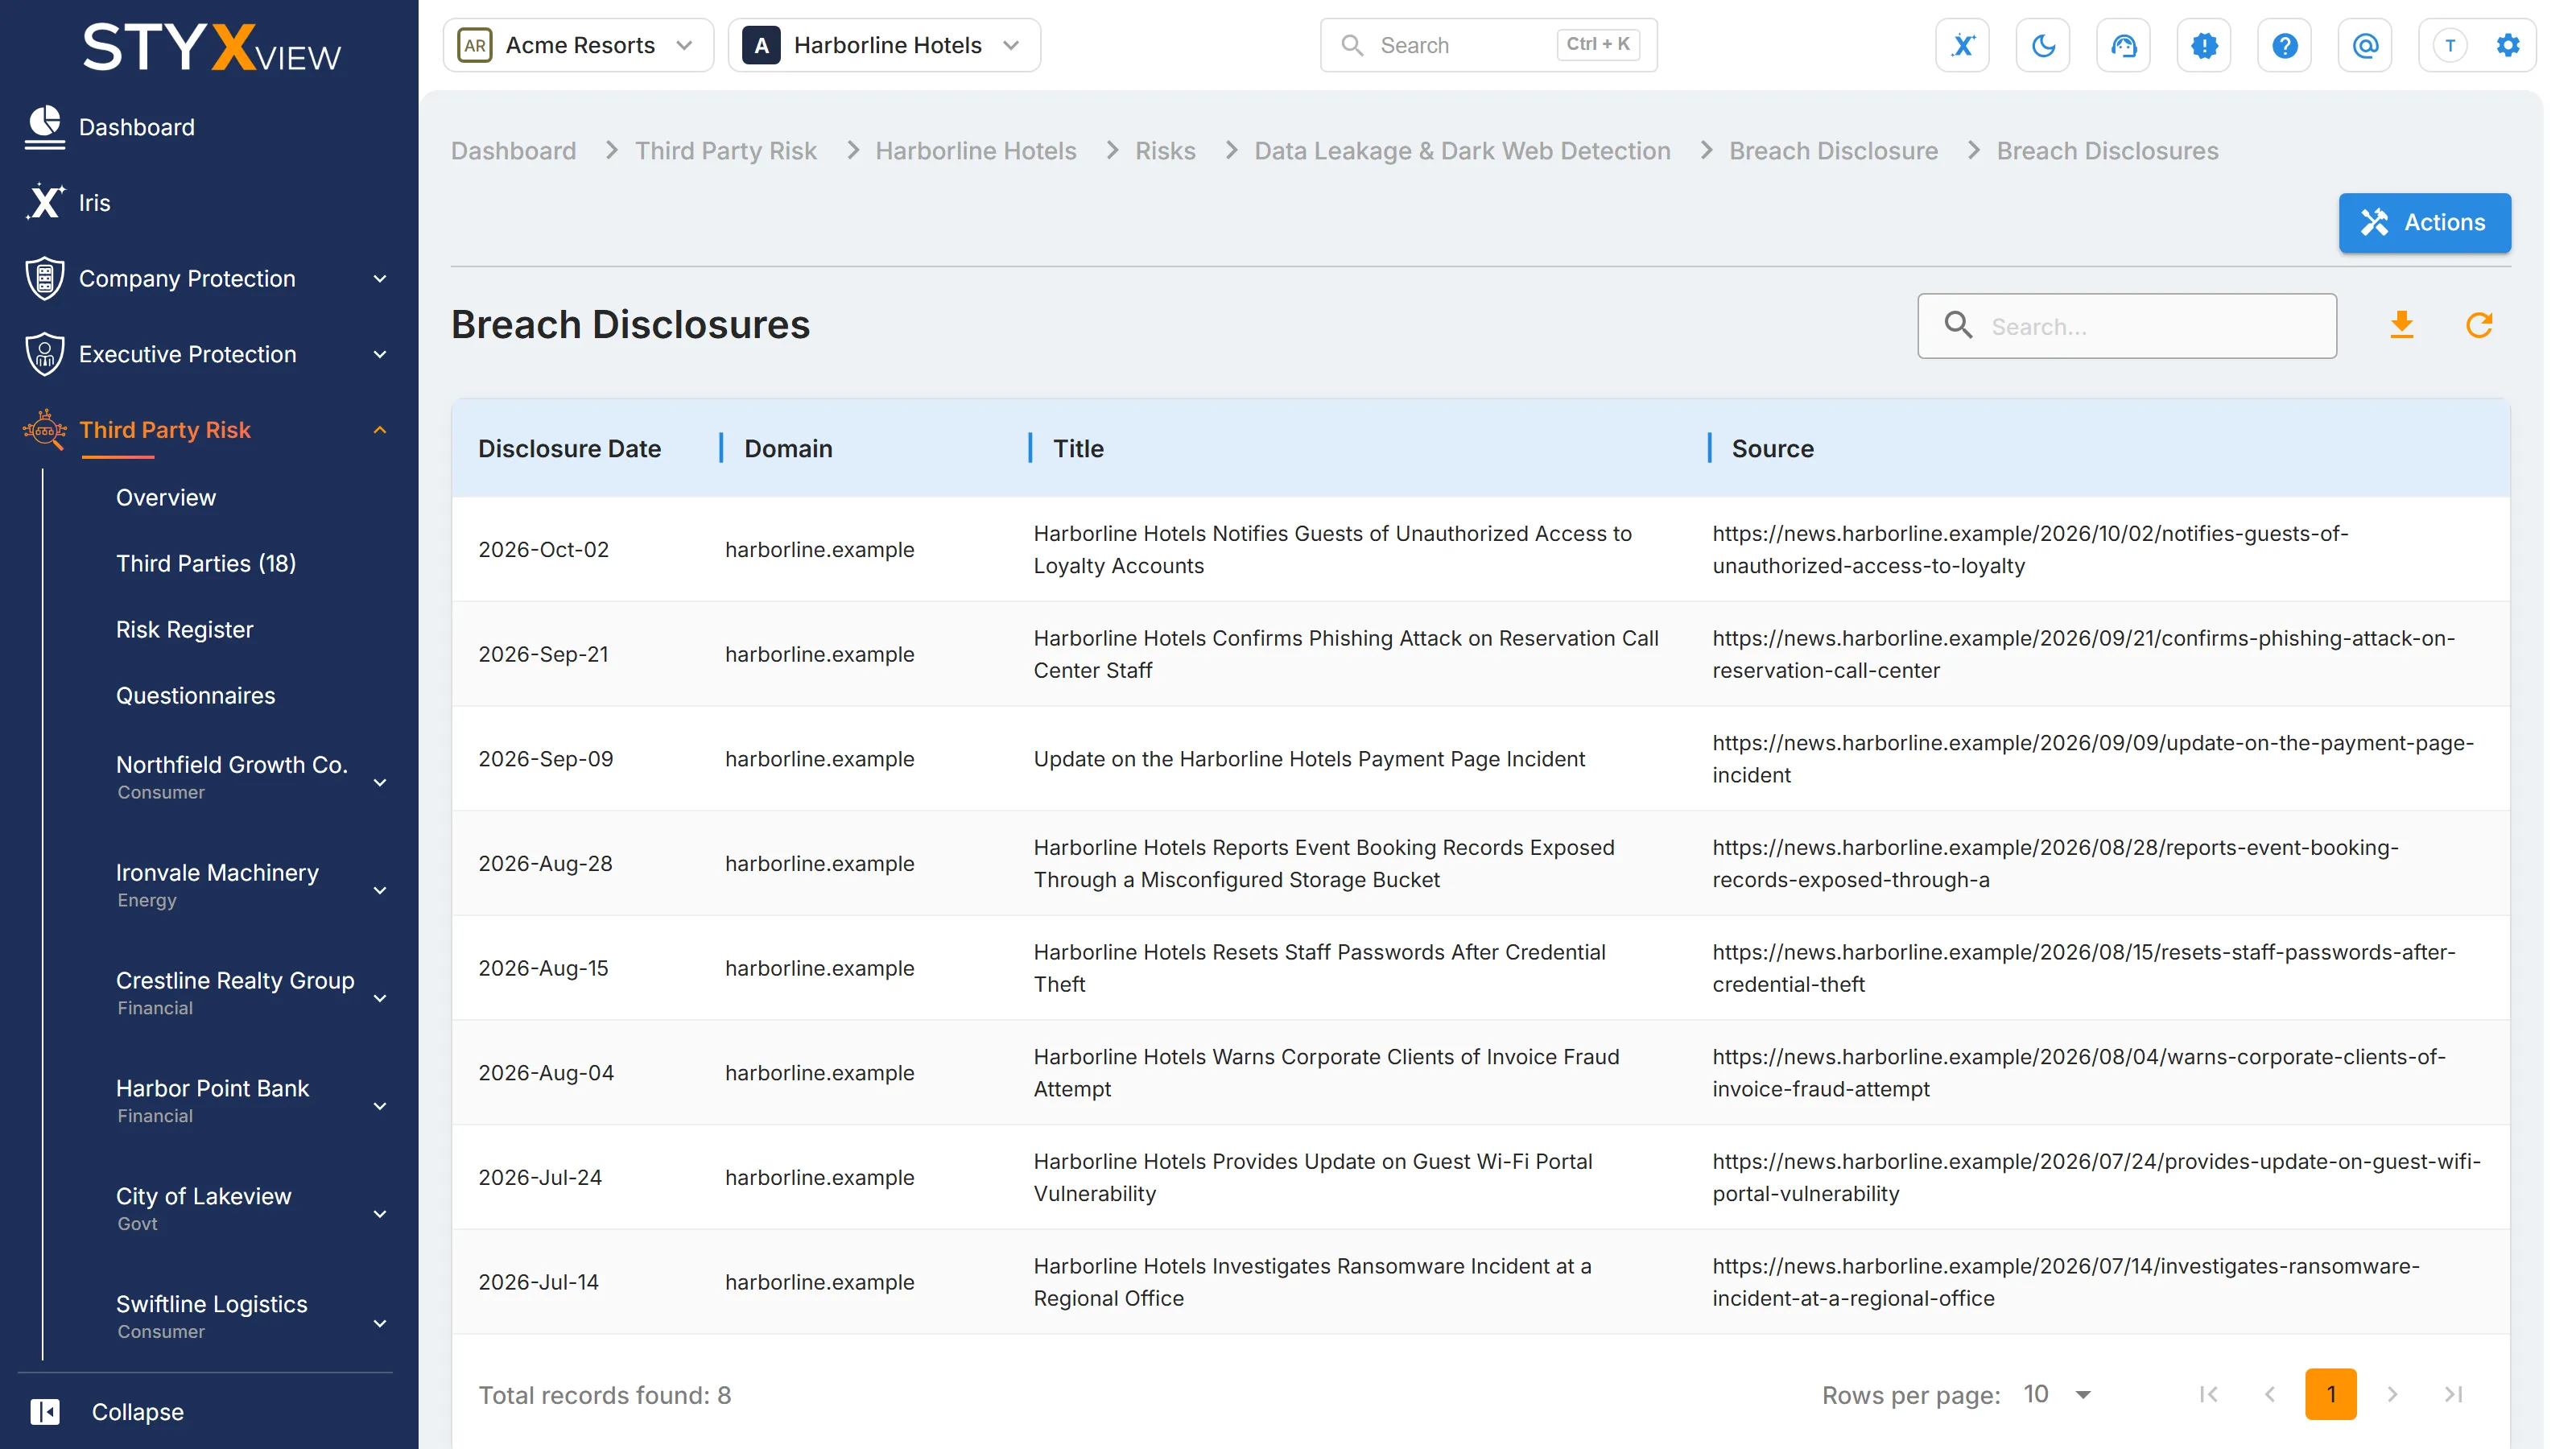Open Risk Register in sidebar
The width and height of the screenshot is (2576, 1449).
click(185, 629)
